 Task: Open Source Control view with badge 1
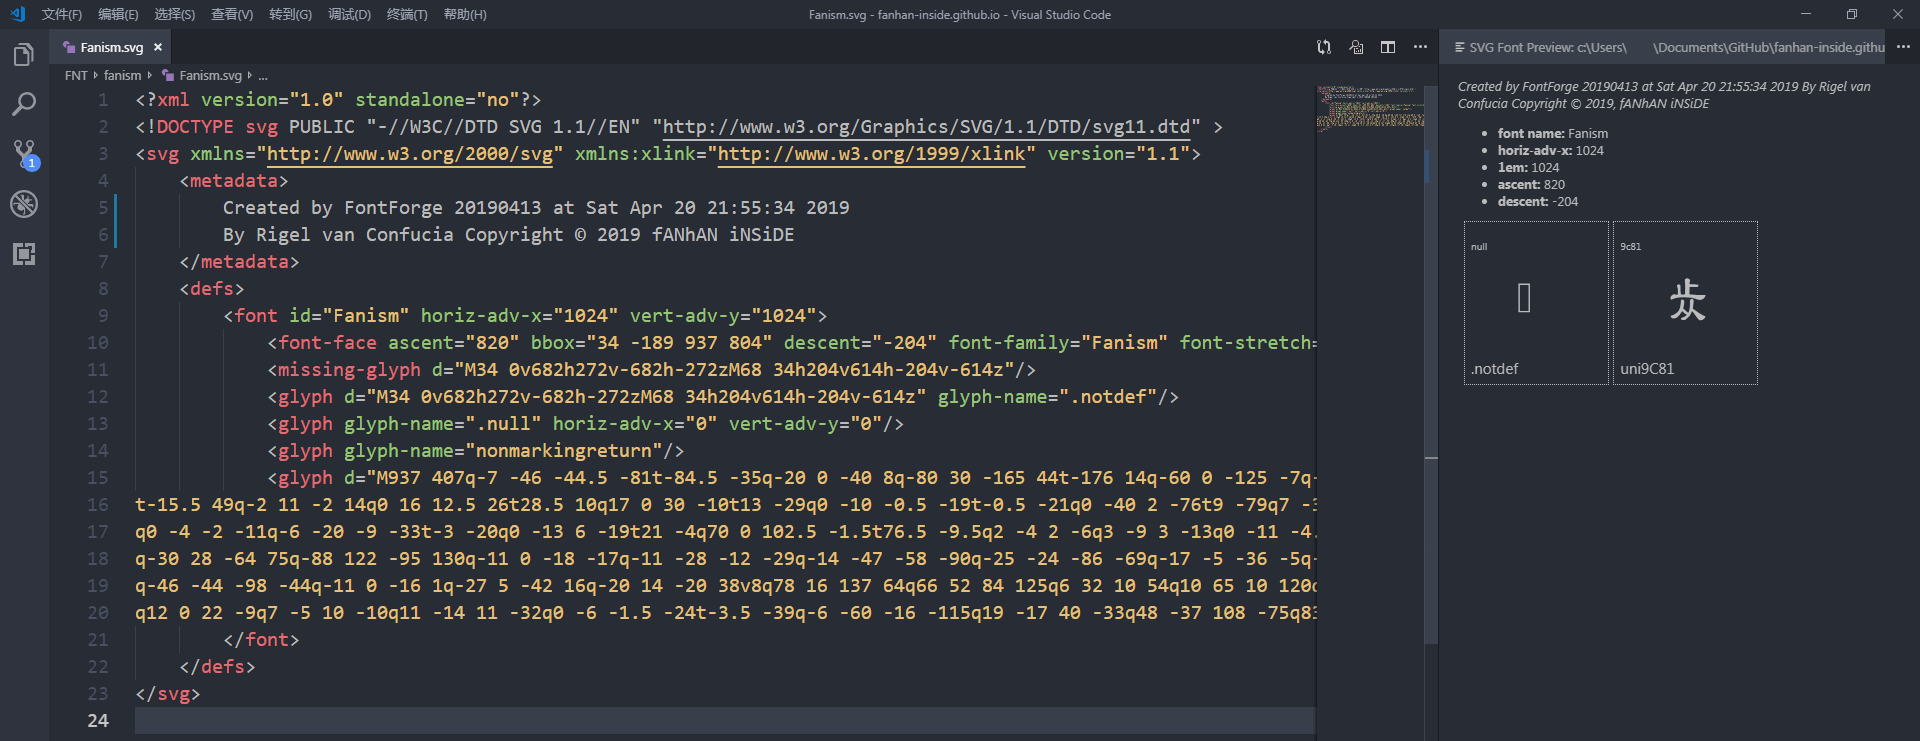pos(24,154)
